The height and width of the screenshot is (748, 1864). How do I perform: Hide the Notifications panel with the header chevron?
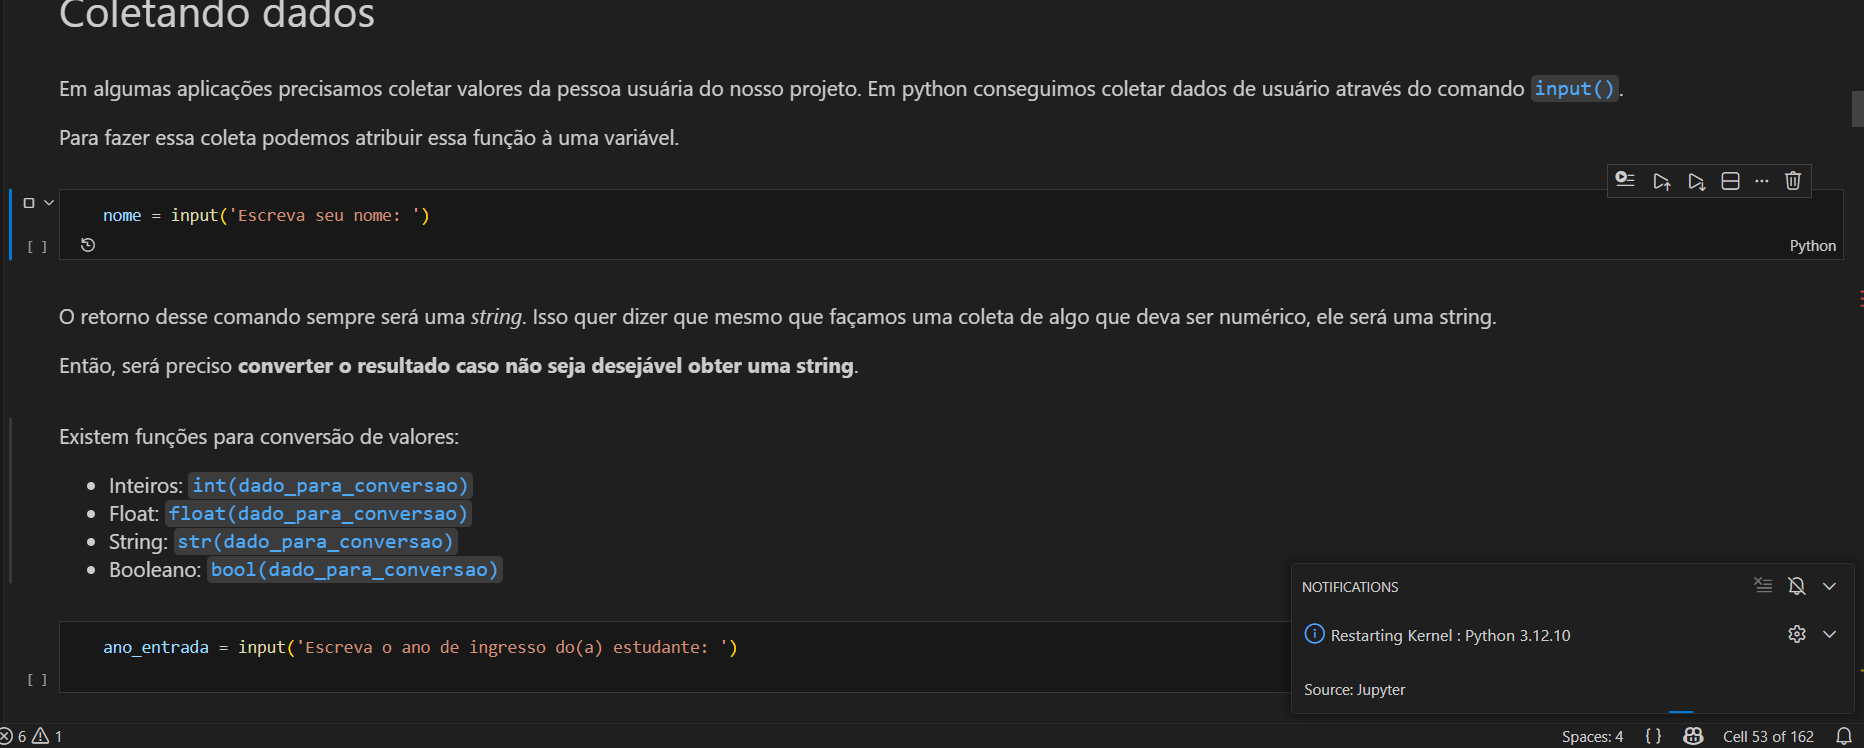[1829, 586]
